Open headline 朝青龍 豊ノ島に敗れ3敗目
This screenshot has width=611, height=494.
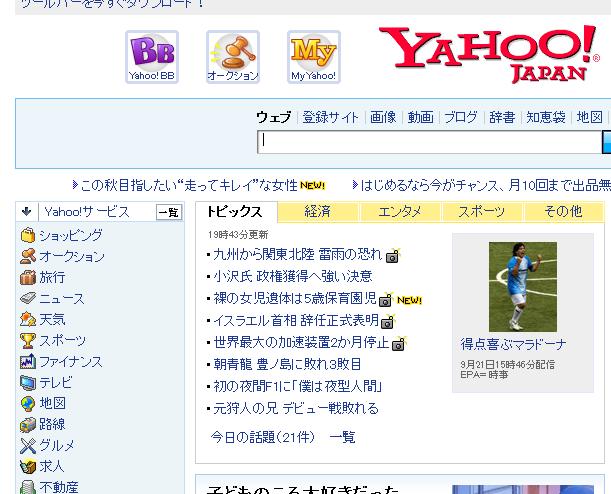288,364
